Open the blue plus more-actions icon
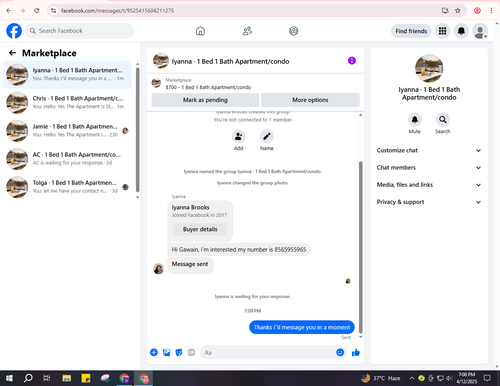 point(154,352)
